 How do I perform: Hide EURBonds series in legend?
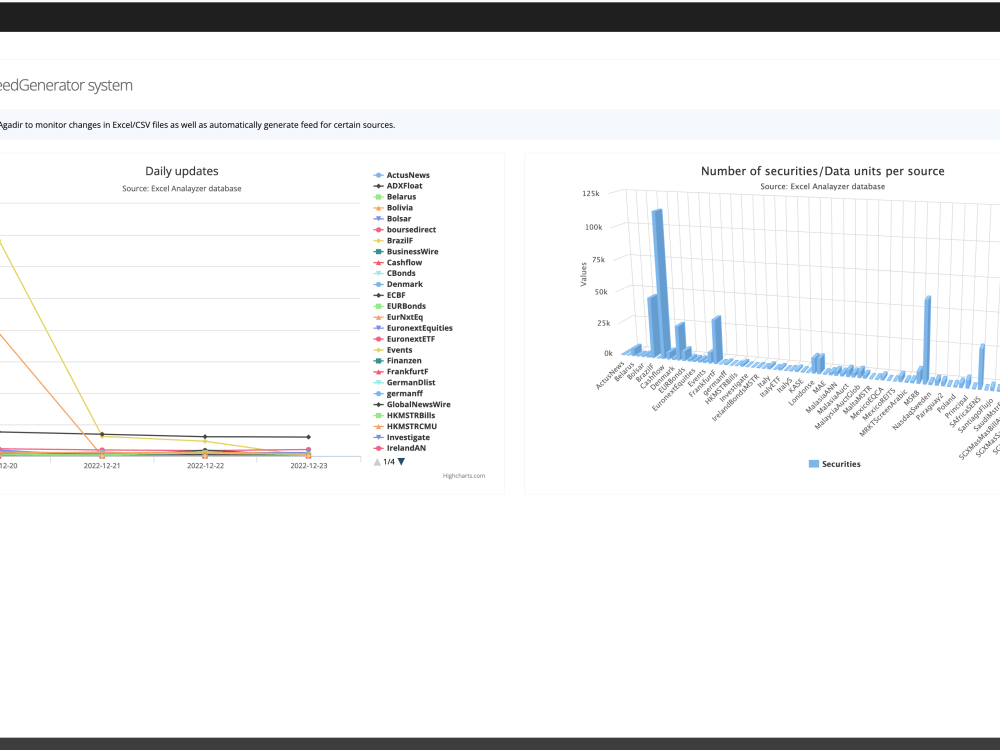point(400,305)
